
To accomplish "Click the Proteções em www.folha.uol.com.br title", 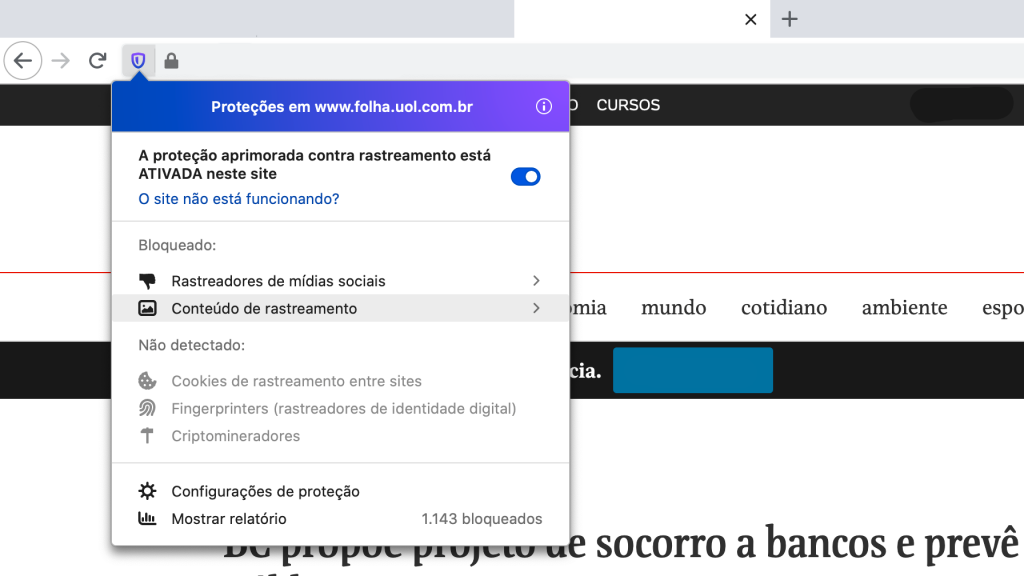I will coord(342,106).
